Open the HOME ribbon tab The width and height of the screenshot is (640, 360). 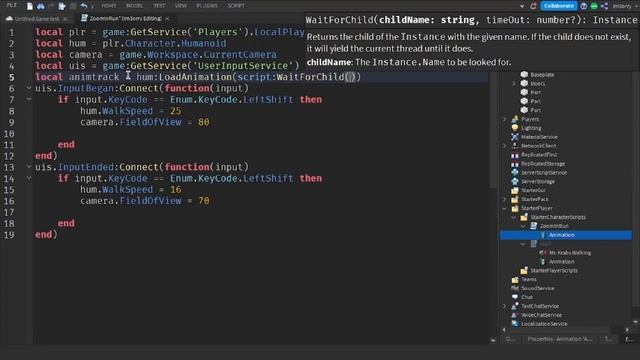point(109,6)
